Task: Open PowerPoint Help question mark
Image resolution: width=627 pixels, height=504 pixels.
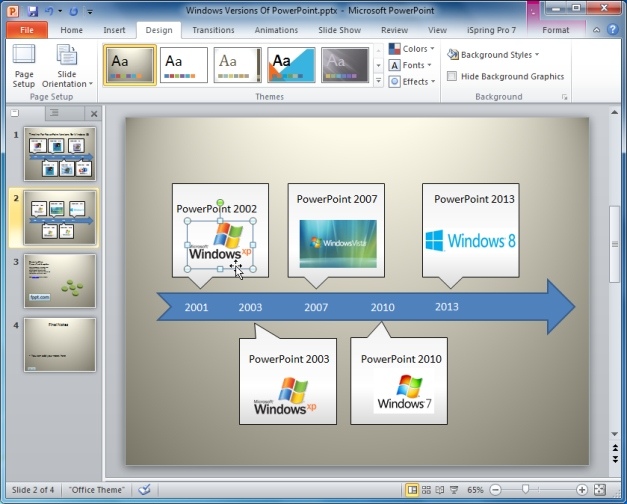Action: coord(613,30)
